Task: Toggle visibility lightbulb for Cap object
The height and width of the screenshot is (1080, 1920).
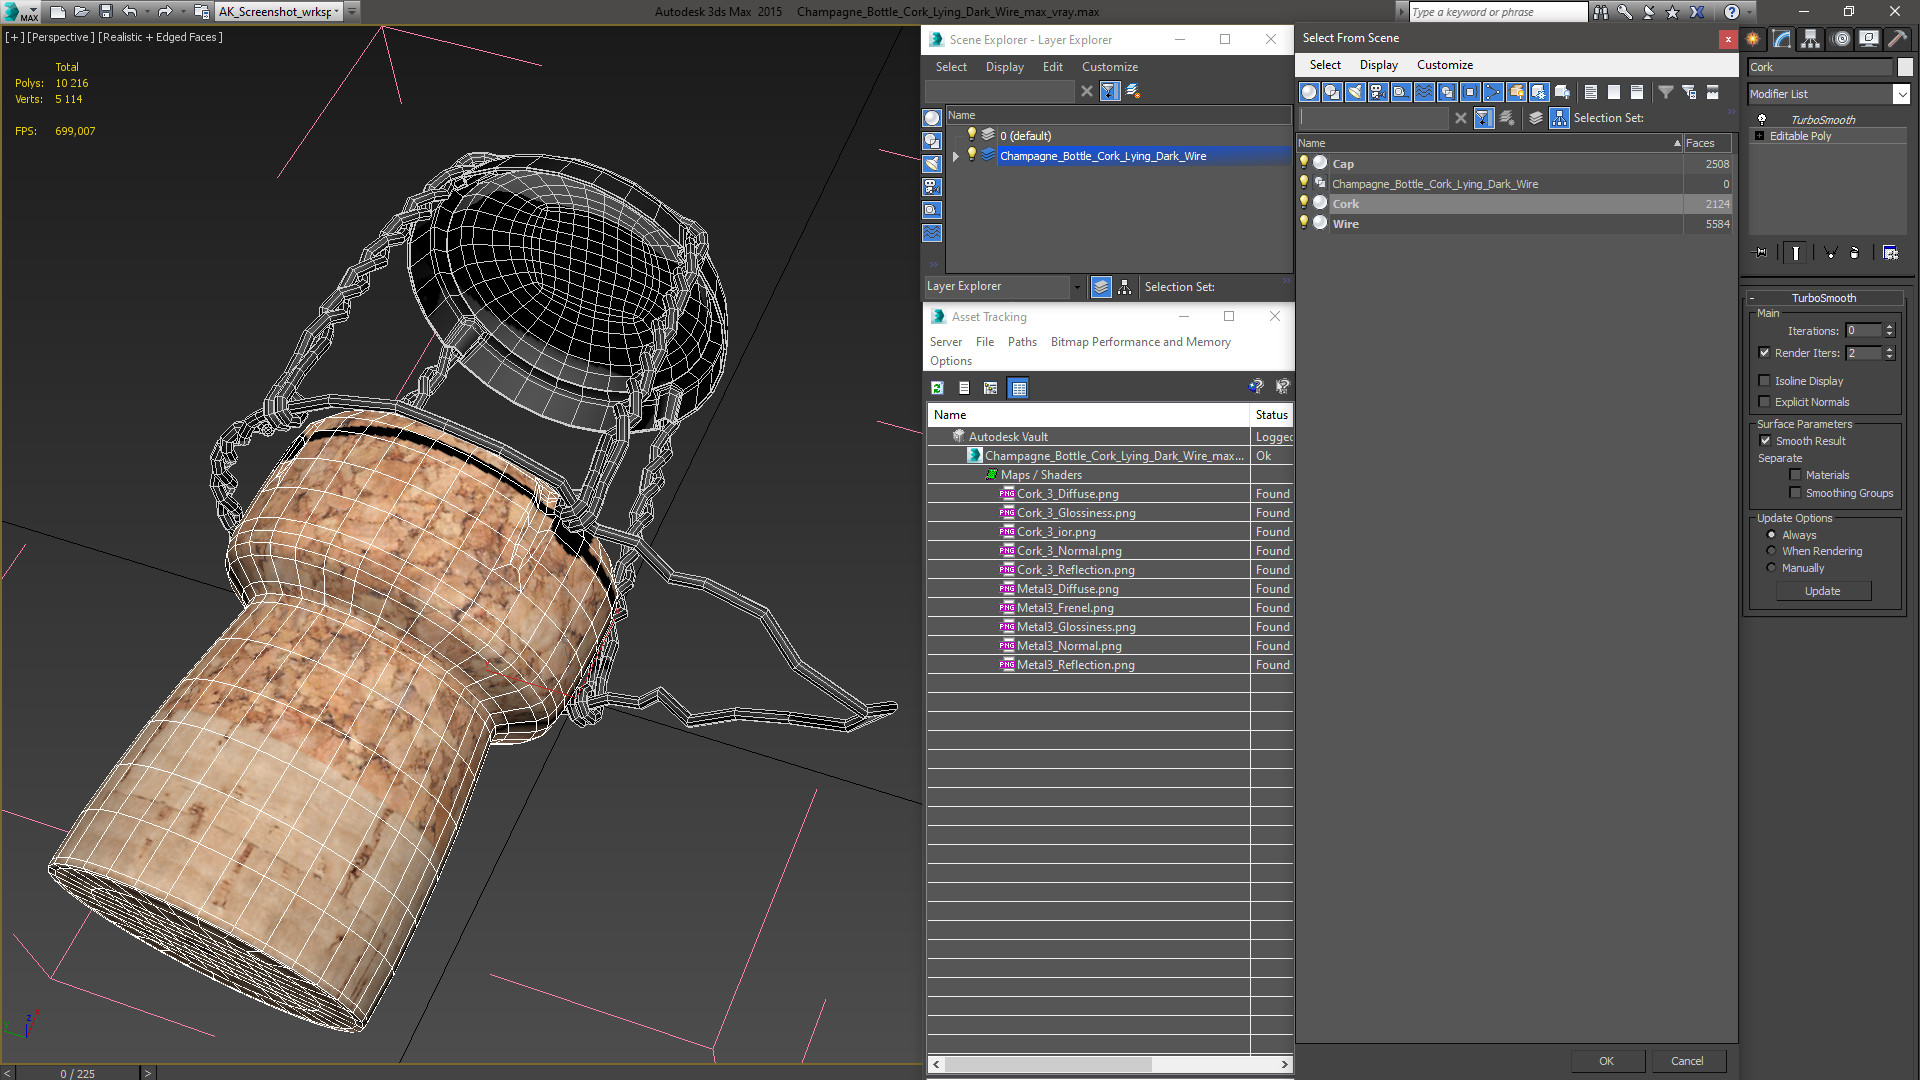Action: click(x=1304, y=162)
